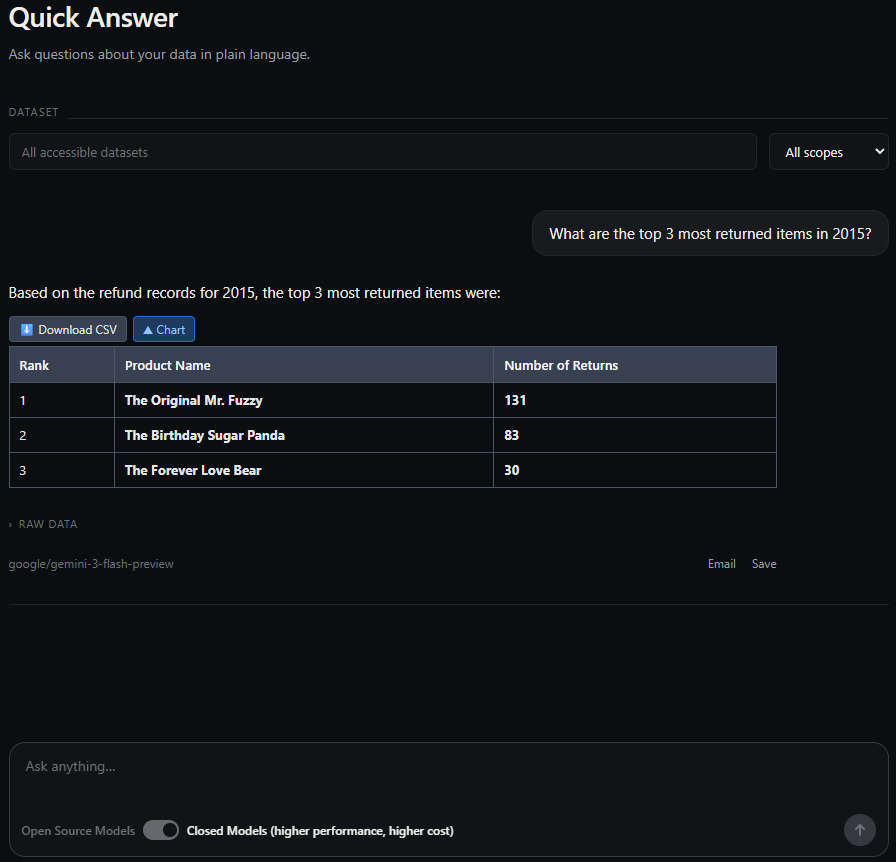
Task: Click the Download CSV button
Action: pos(68,329)
